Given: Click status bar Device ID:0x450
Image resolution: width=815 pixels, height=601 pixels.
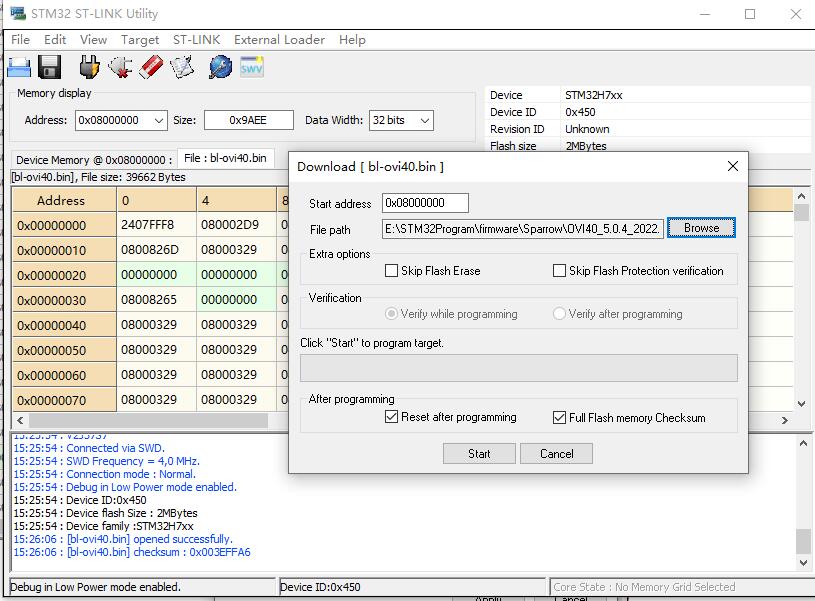Looking at the screenshot, I should pos(320,587).
